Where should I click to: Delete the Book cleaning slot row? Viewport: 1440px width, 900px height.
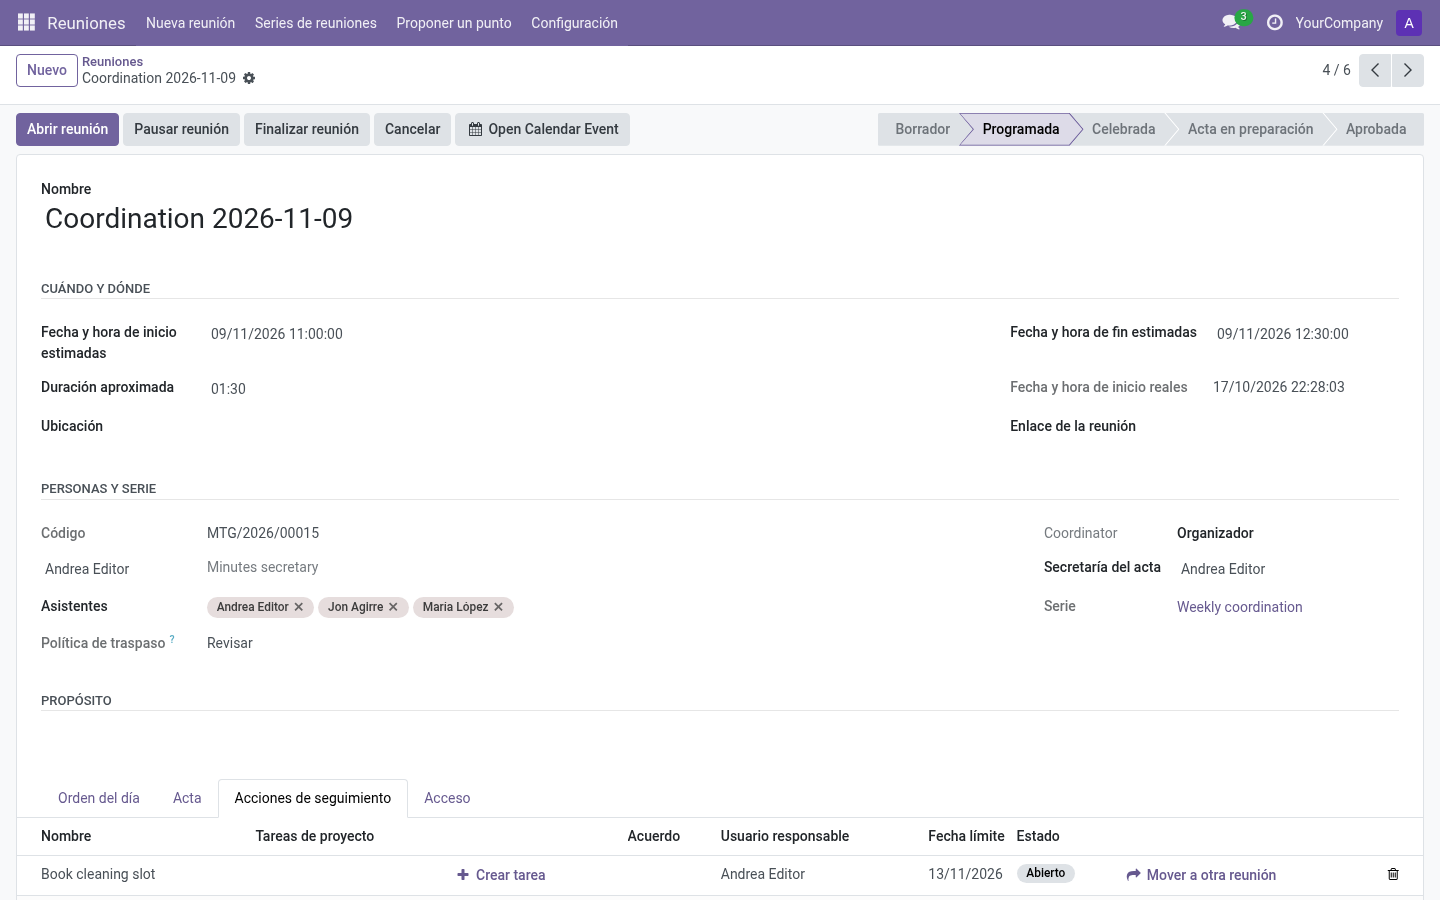click(1393, 874)
